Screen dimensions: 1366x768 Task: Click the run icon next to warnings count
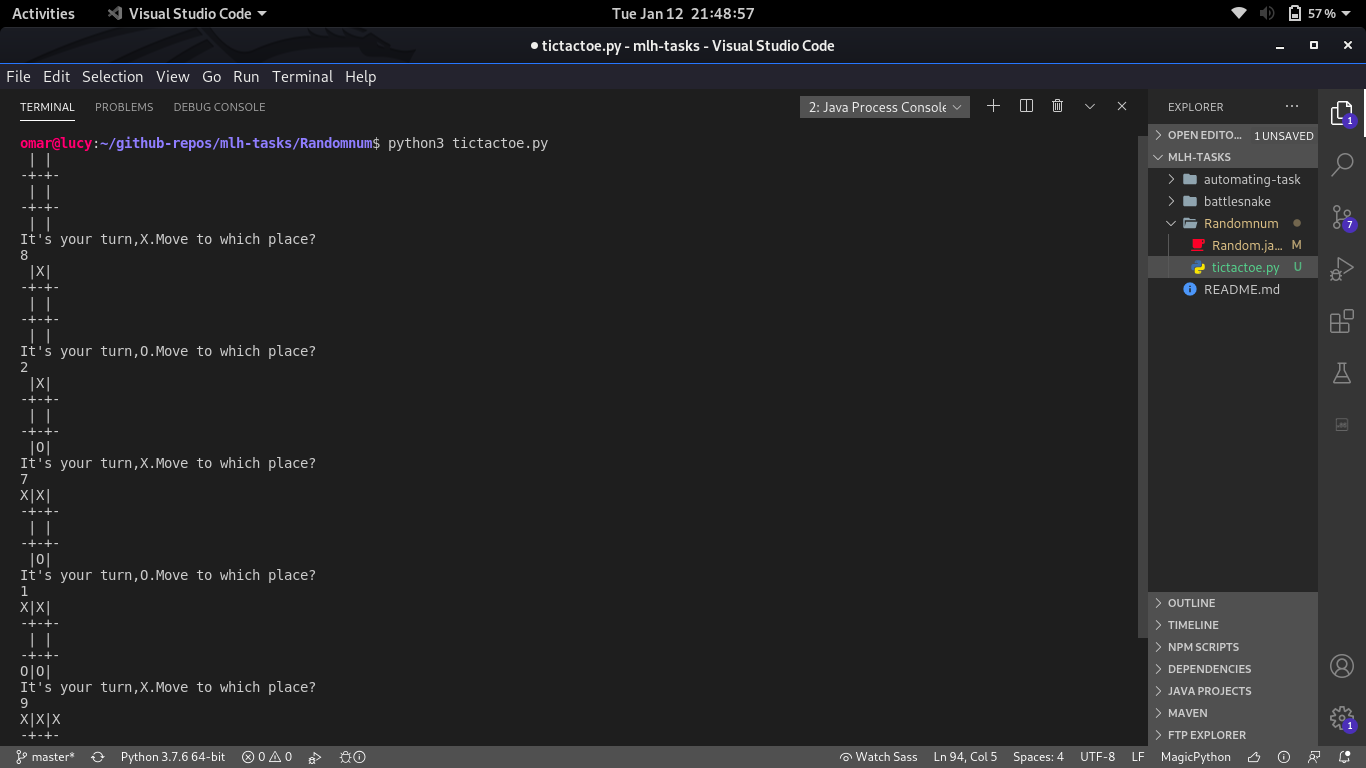pyautogui.click(x=315, y=757)
